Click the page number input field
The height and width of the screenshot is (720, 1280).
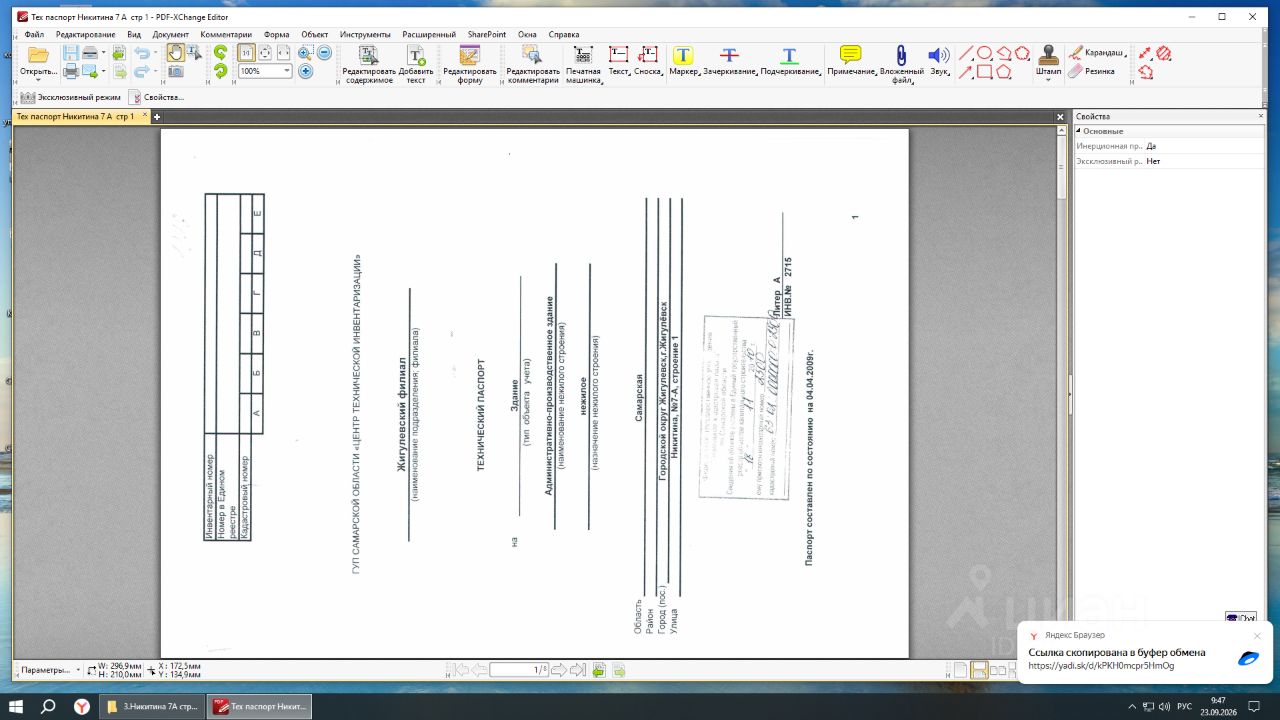click(x=519, y=670)
